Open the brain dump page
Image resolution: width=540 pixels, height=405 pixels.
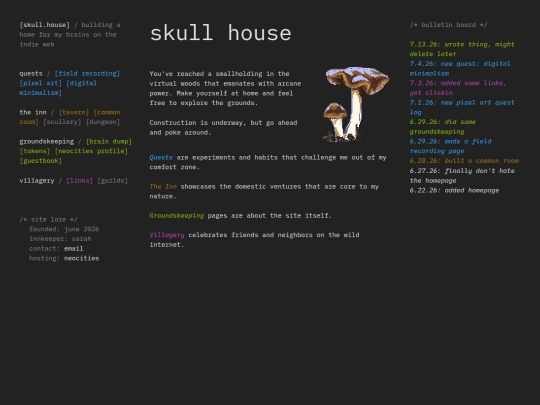tap(109, 142)
